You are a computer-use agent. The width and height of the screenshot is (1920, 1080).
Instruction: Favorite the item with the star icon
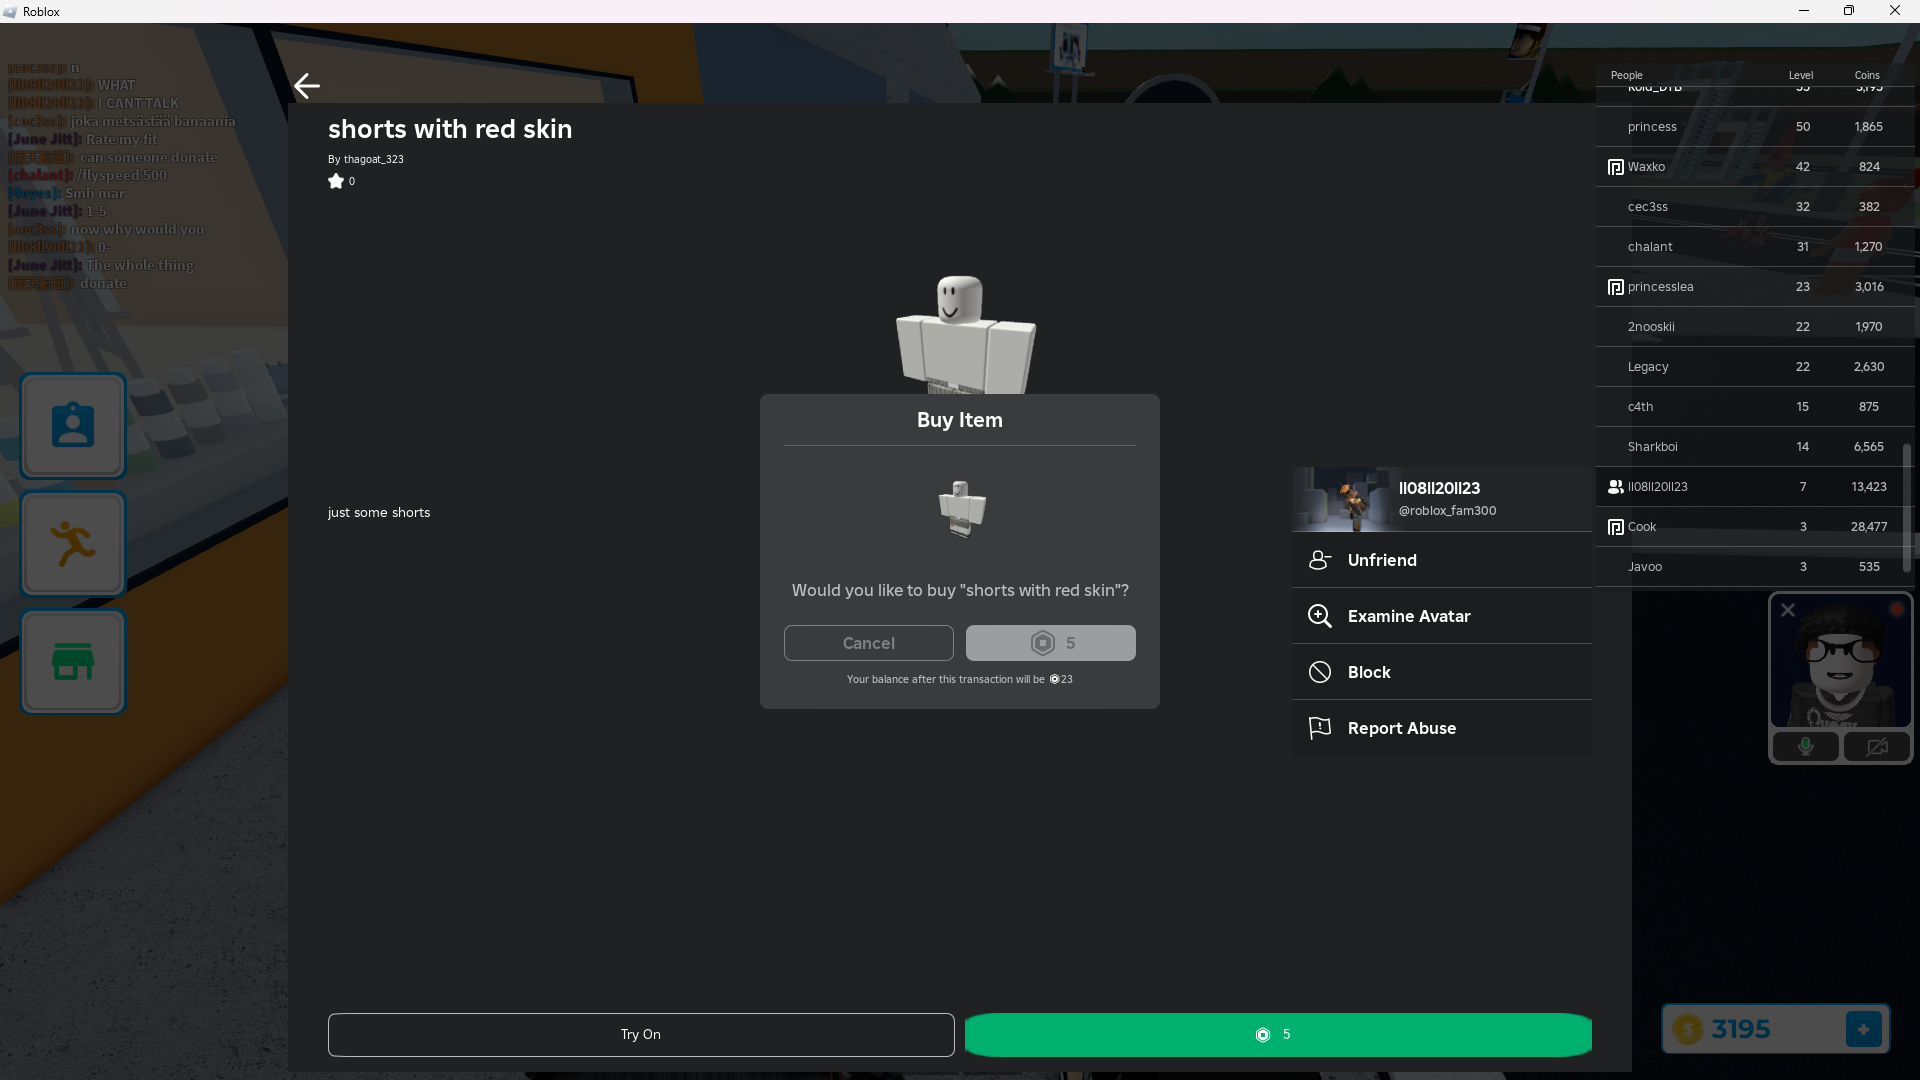(336, 181)
